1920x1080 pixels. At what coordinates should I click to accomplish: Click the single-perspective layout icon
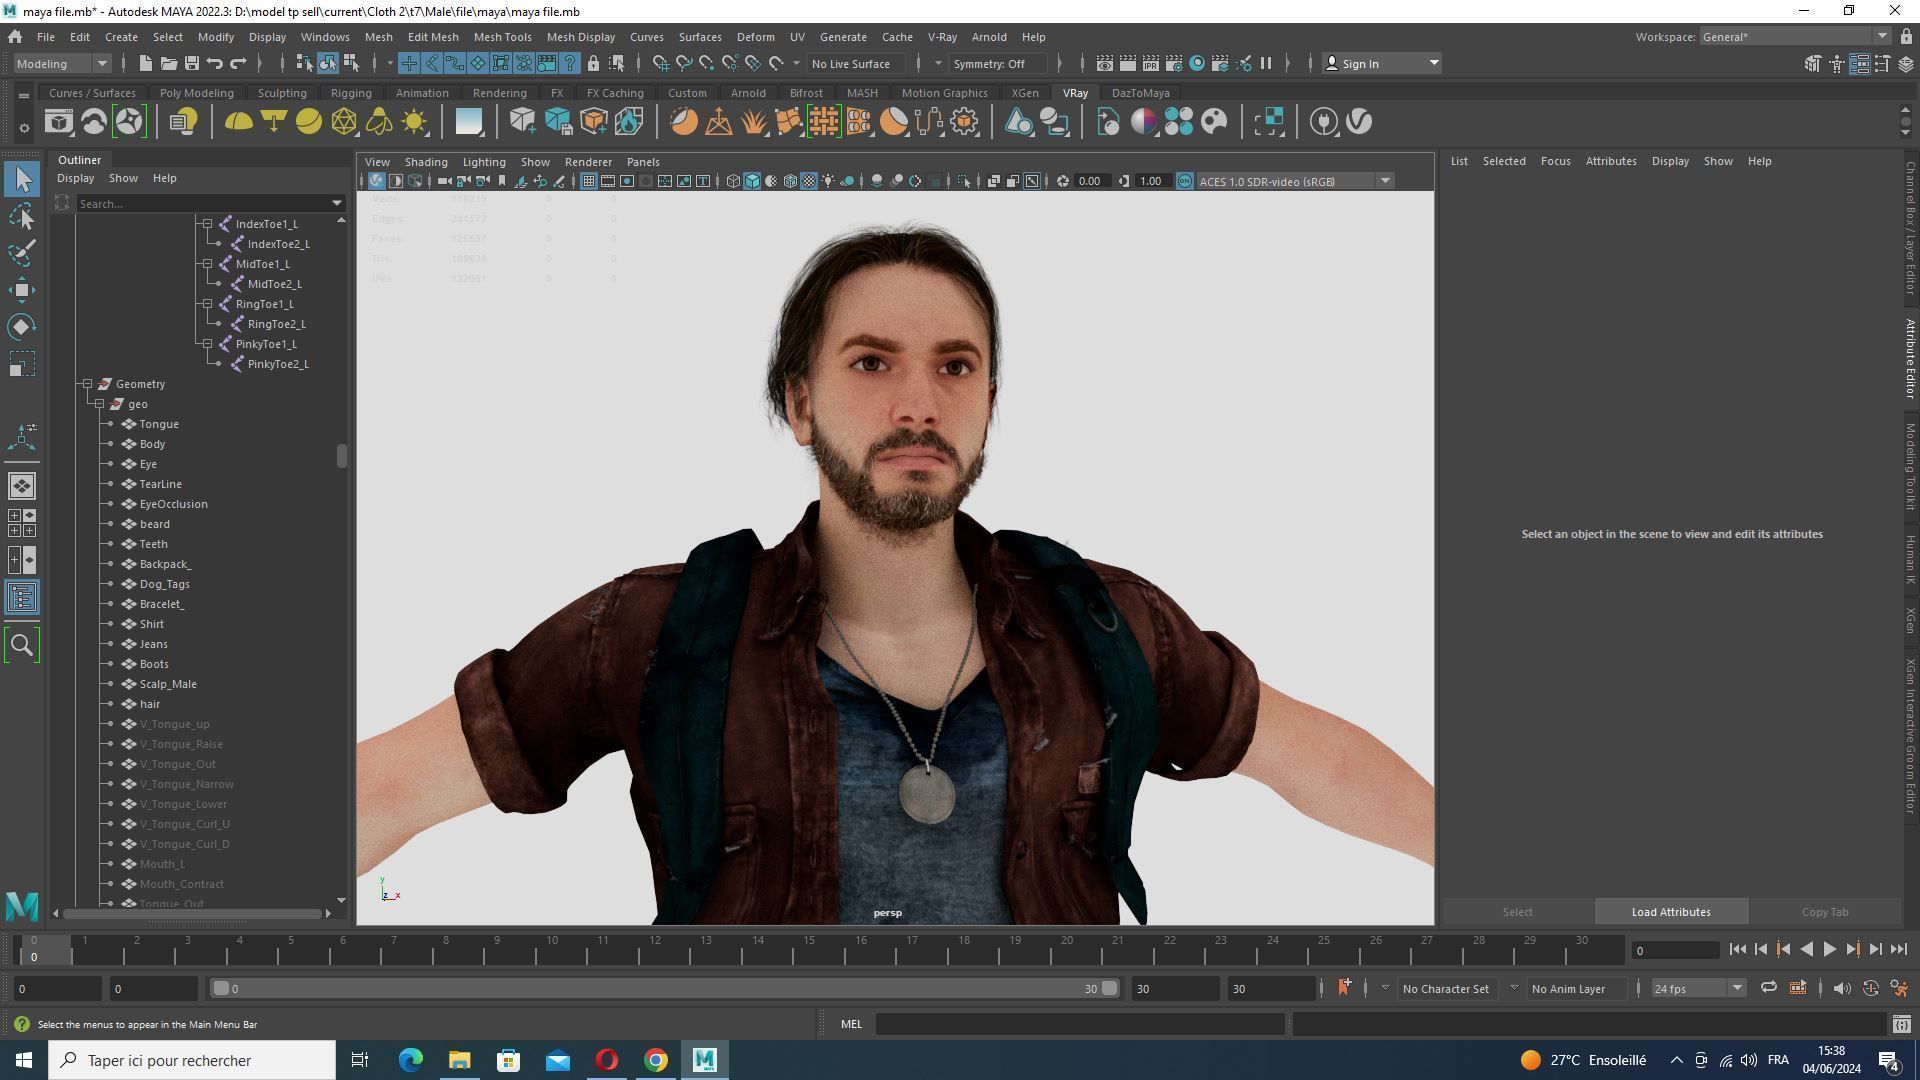click(x=22, y=486)
